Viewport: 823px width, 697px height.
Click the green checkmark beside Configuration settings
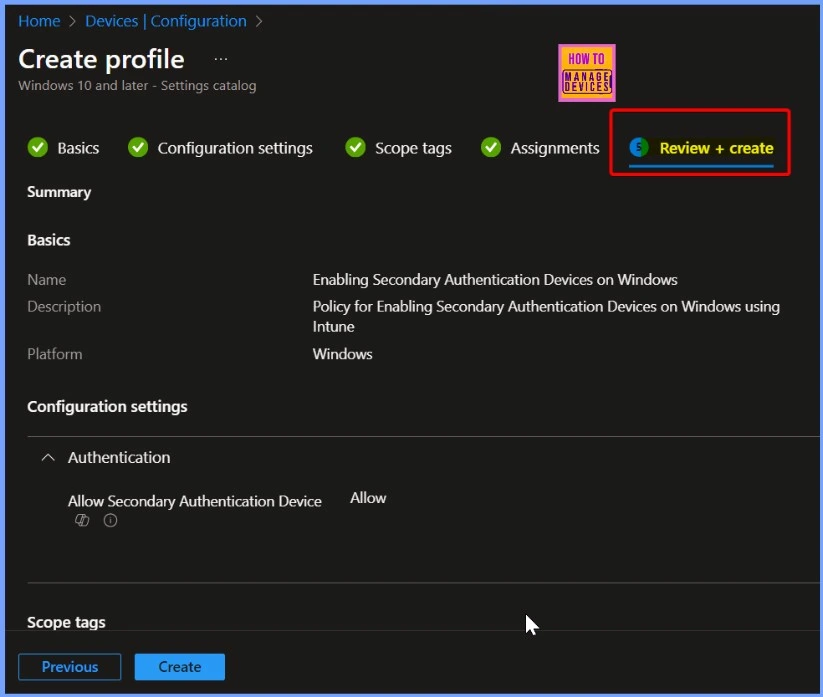138,148
